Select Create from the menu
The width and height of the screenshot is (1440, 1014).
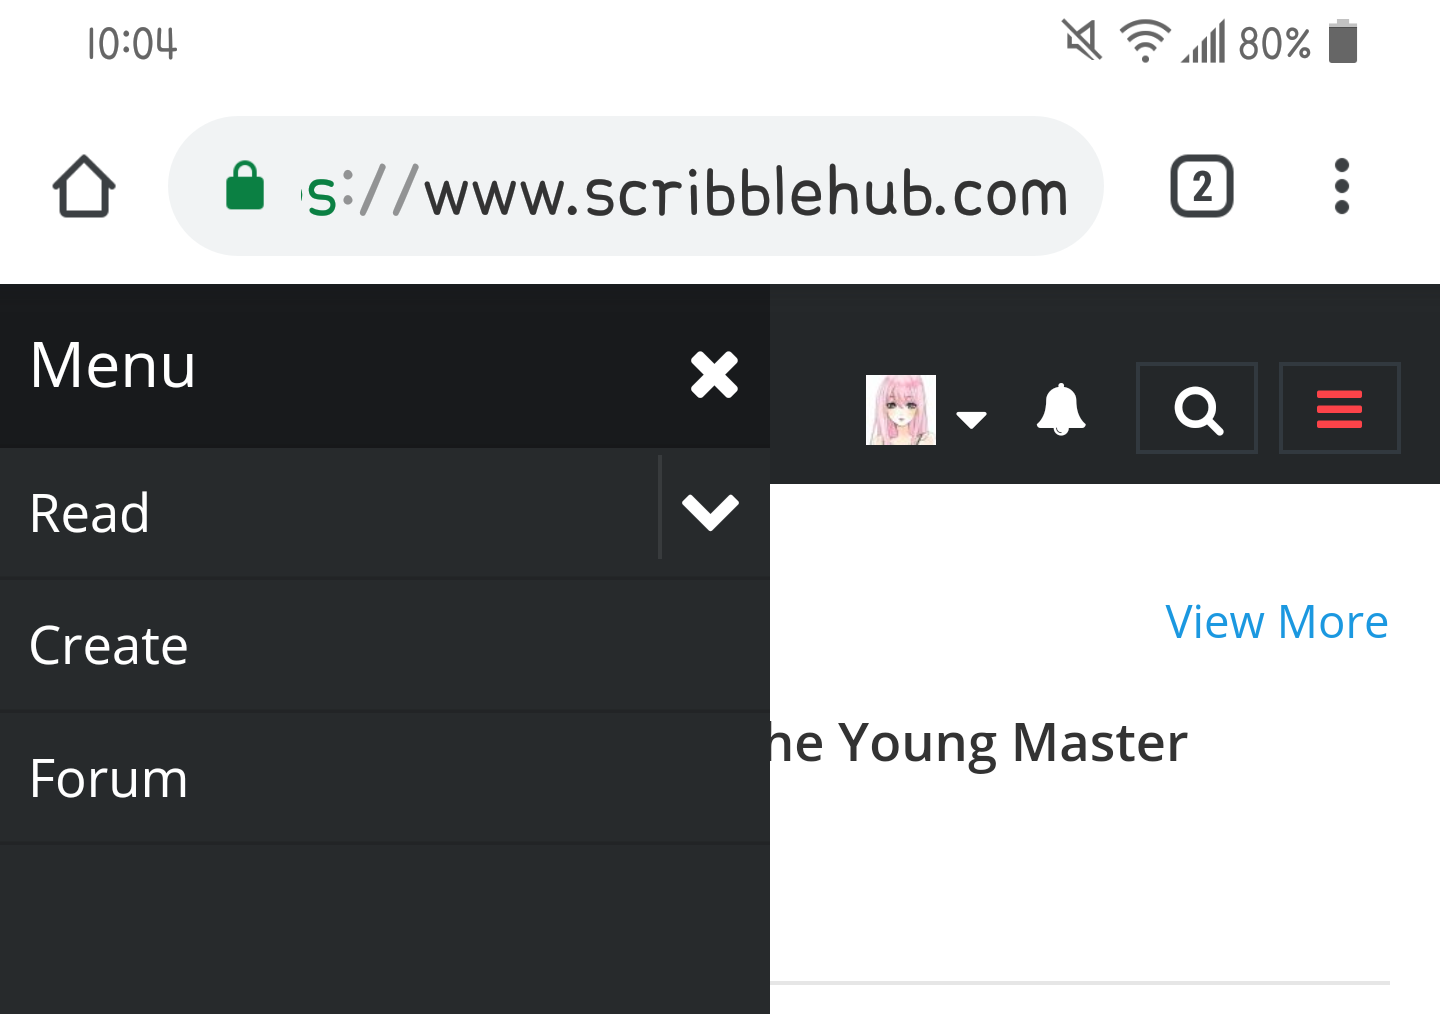(109, 645)
